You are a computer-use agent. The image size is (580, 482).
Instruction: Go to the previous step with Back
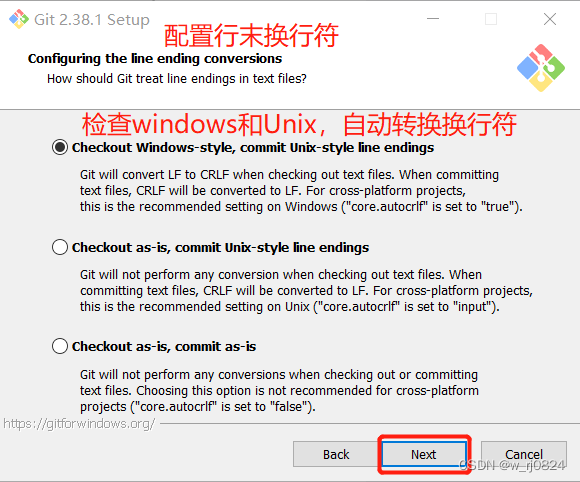[336, 454]
